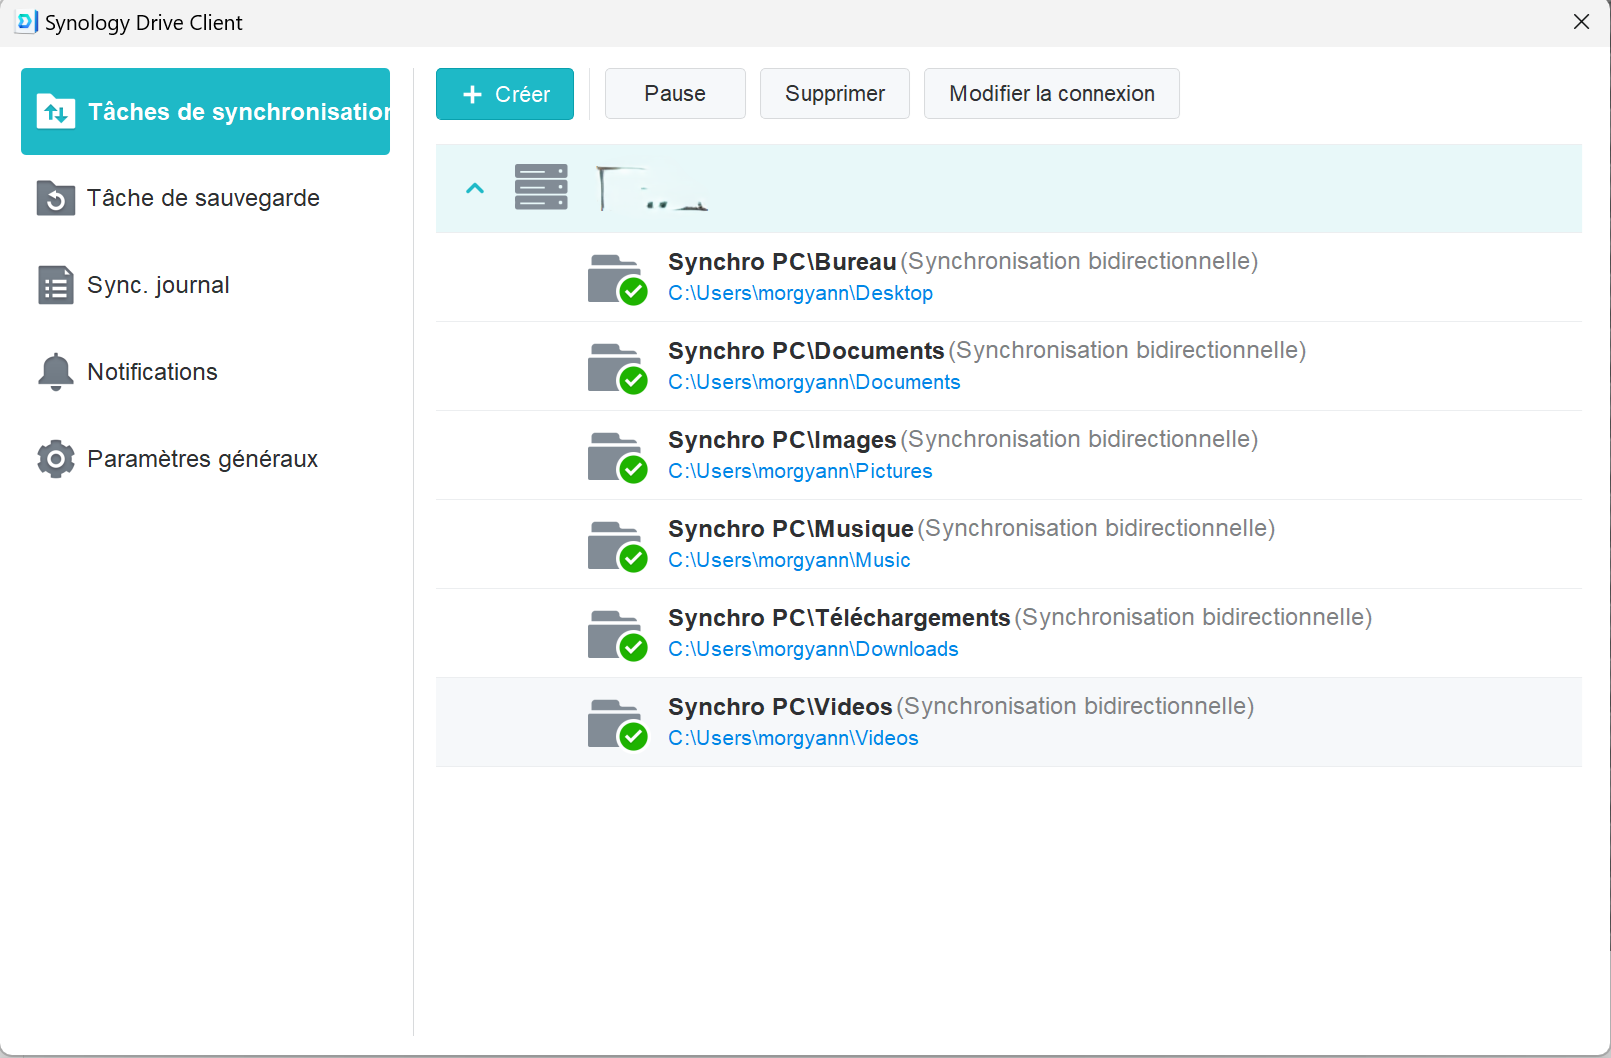Screen dimensions: 1611x1058
Task: Open the Sync. journal section
Action: point(205,285)
